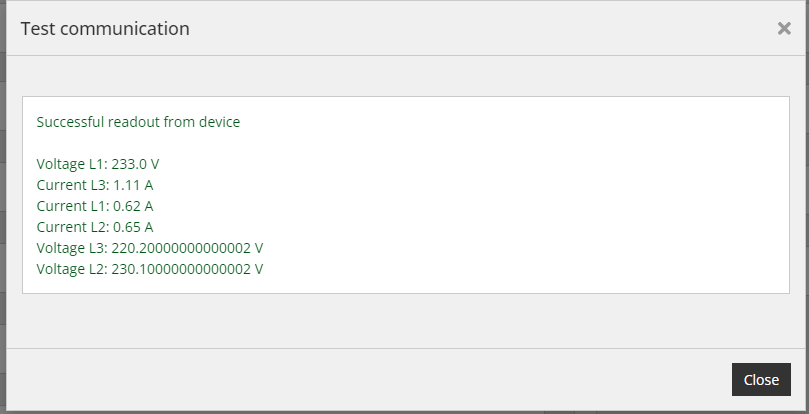Dismiss dialog using the X icon

coord(784,28)
